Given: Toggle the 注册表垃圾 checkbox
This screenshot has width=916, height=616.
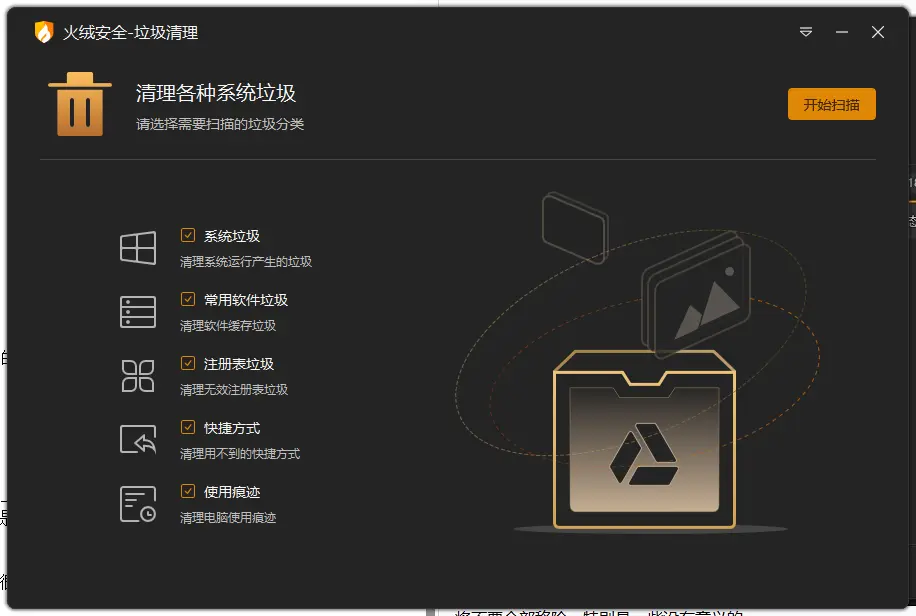Looking at the screenshot, I should click(188, 363).
